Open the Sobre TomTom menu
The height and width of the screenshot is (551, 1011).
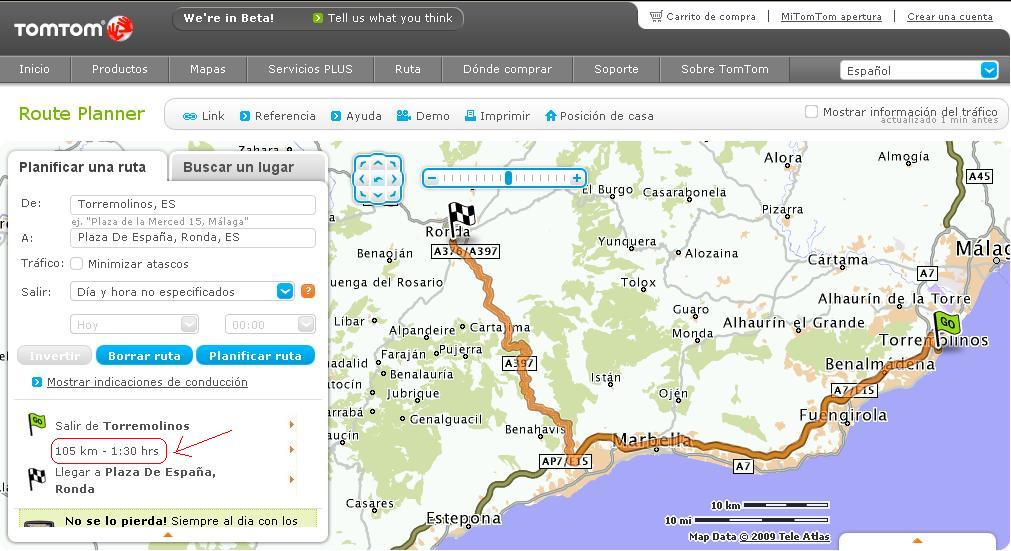click(725, 69)
